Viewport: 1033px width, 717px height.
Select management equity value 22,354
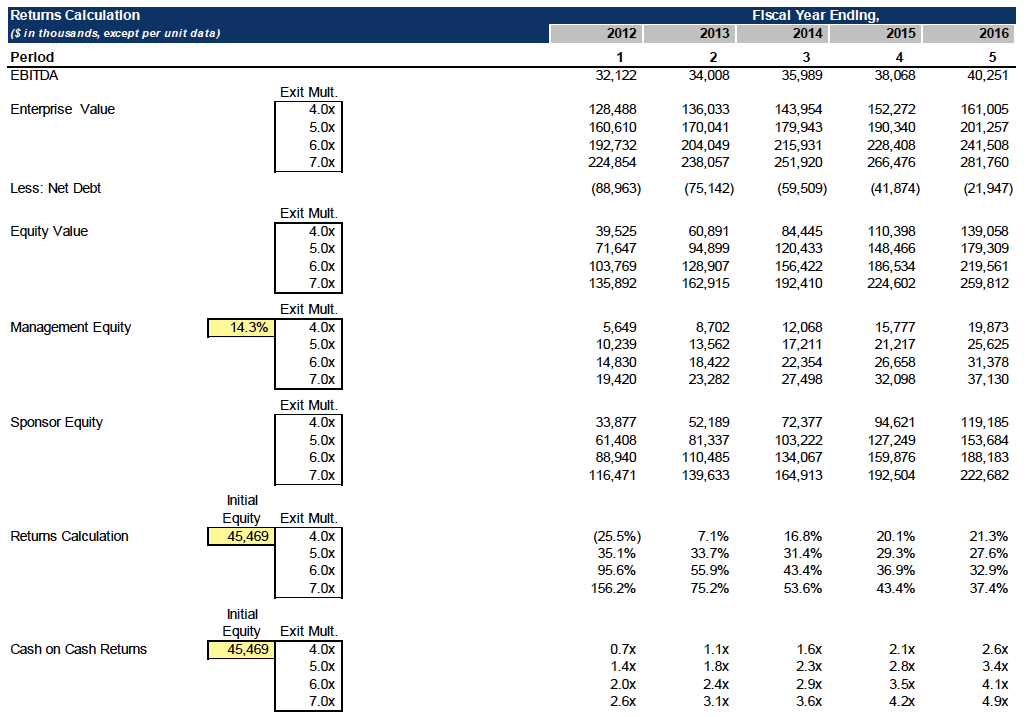click(802, 362)
